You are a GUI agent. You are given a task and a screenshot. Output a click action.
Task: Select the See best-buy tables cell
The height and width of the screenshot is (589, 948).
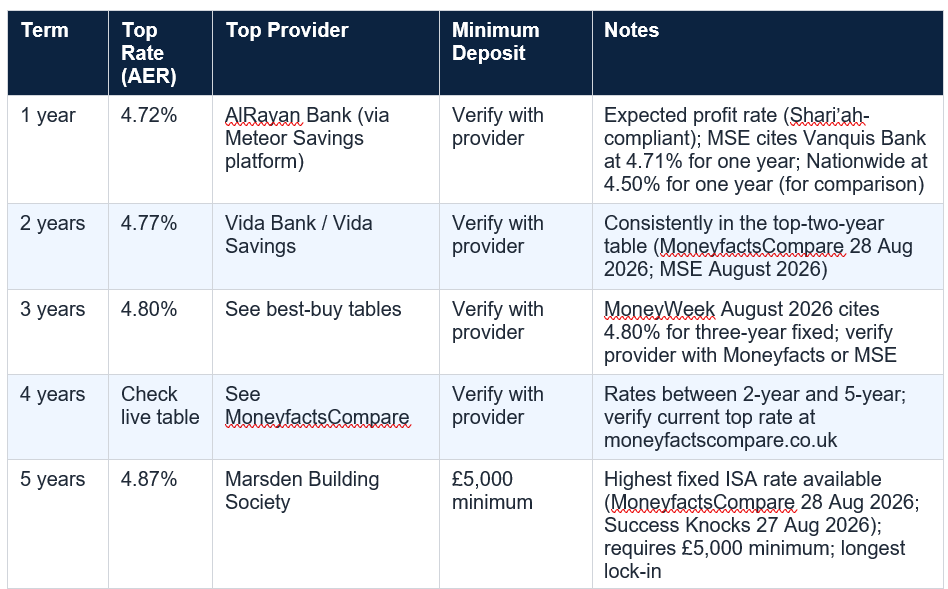point(326,332)
